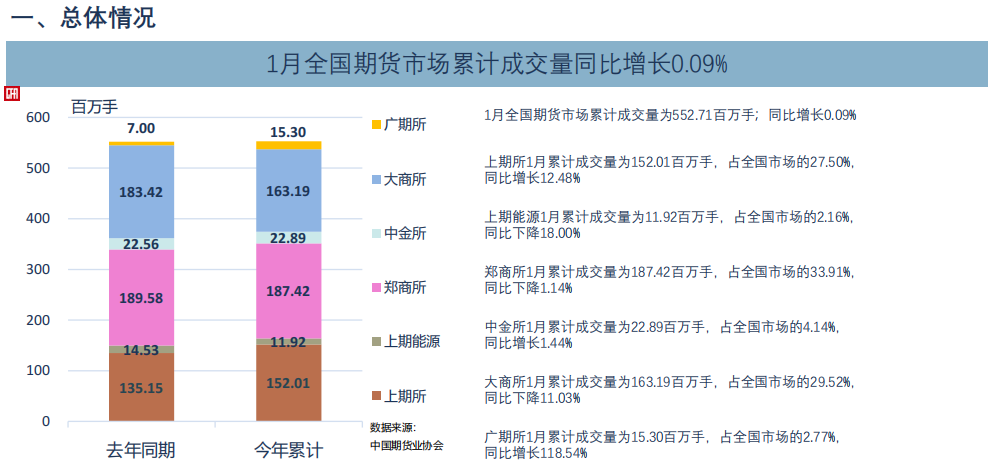Screen dimensions: 994x469
Task: Click the 郑商所 legend label
Action: point(405,288)
